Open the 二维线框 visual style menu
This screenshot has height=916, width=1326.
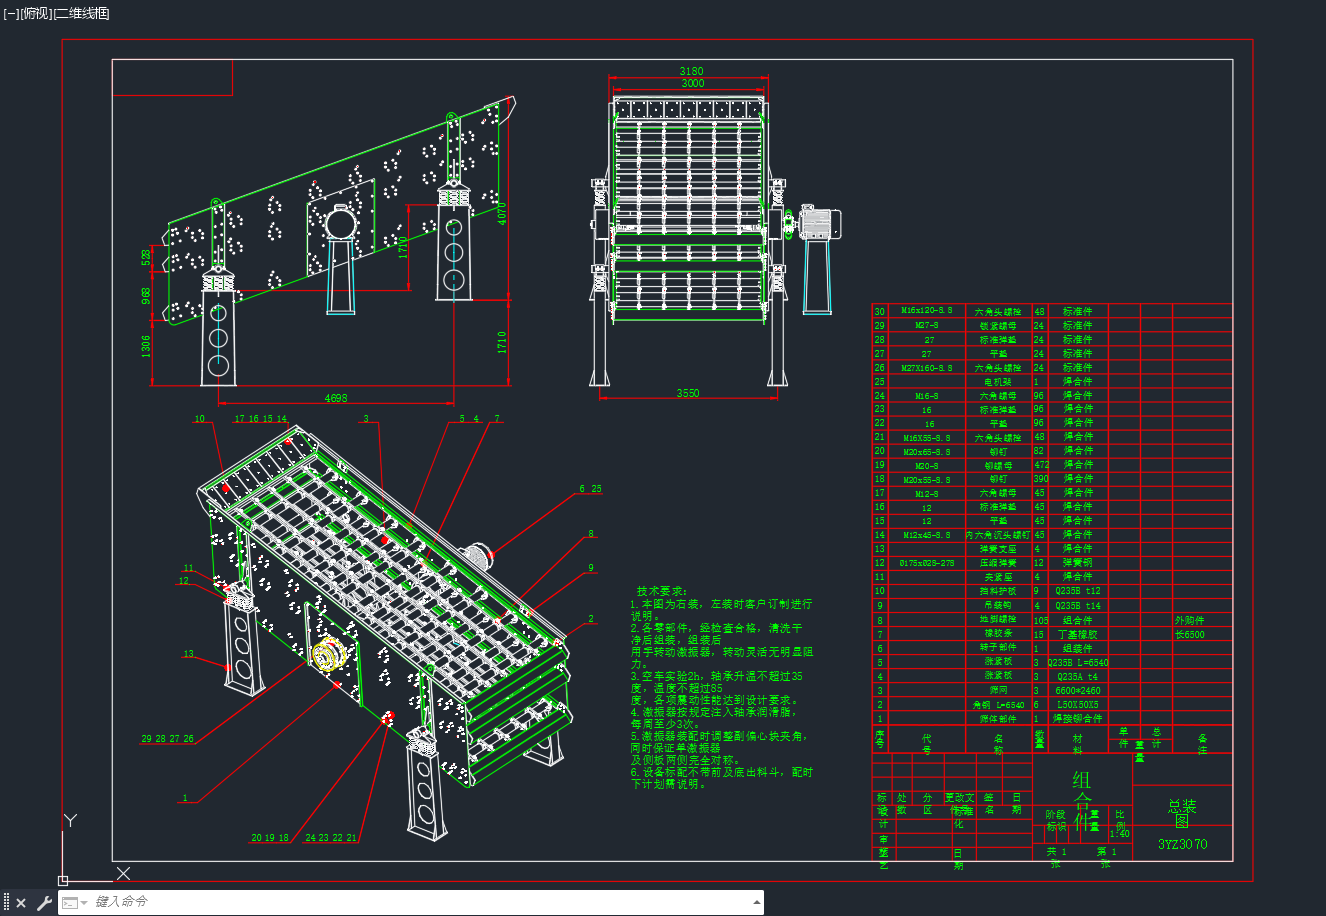coord(82,13)
